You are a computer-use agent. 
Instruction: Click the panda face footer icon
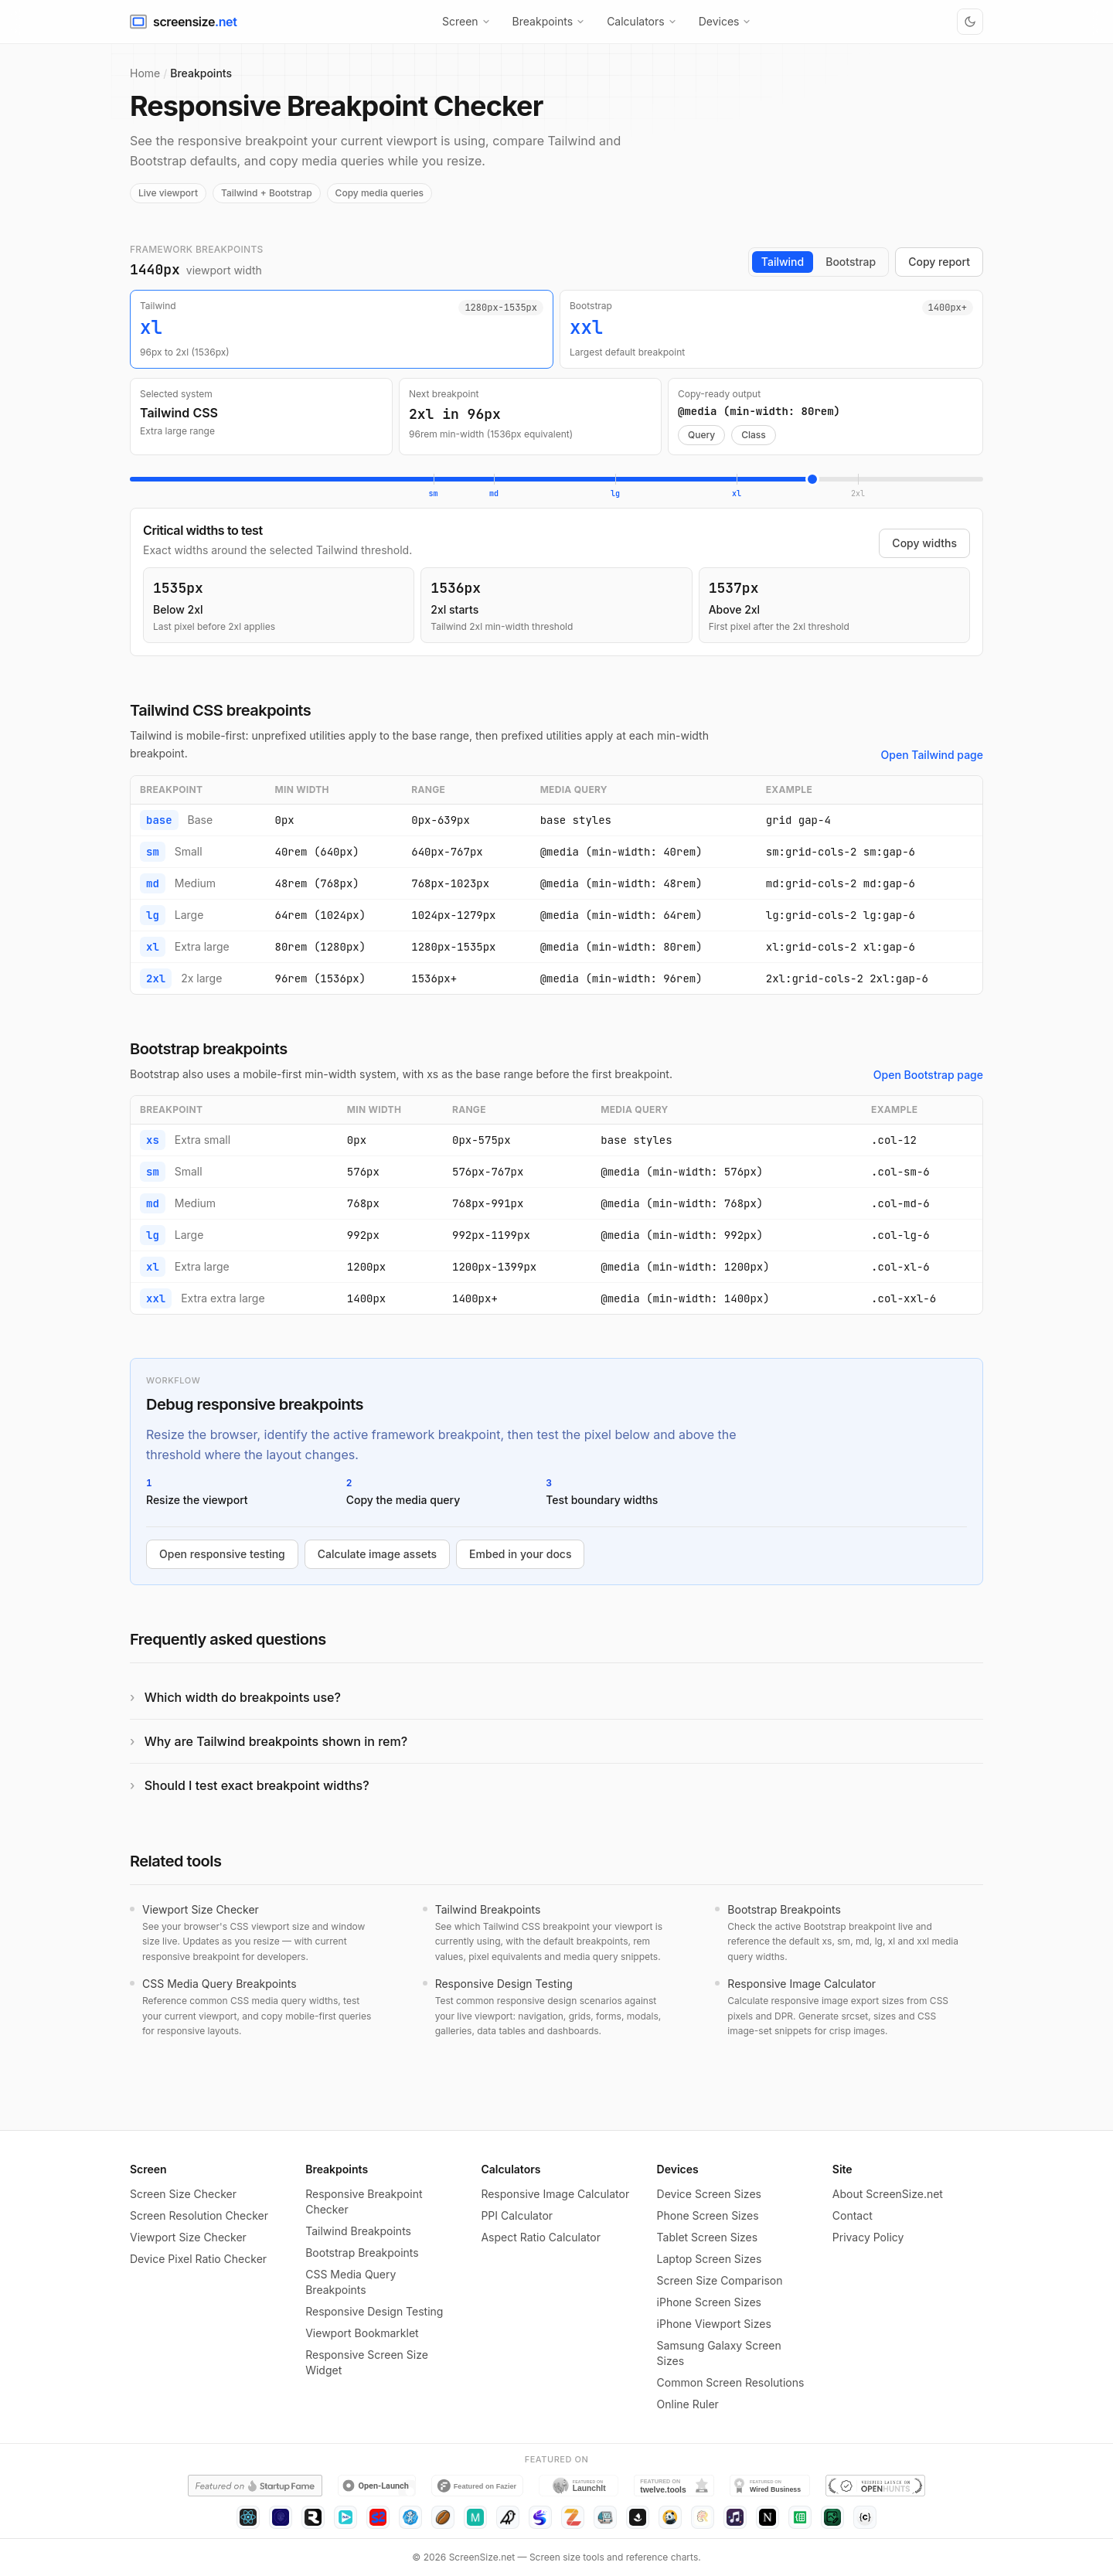click(670, 2517)
